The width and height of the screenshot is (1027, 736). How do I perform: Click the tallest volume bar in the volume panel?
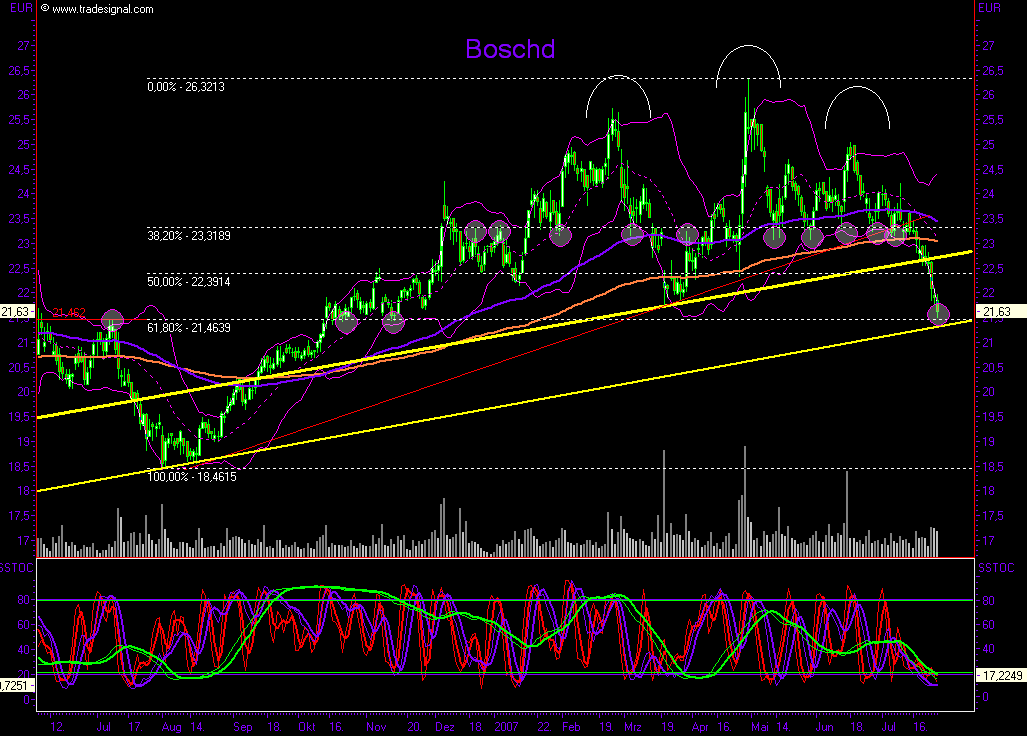(x=744, y=500)
